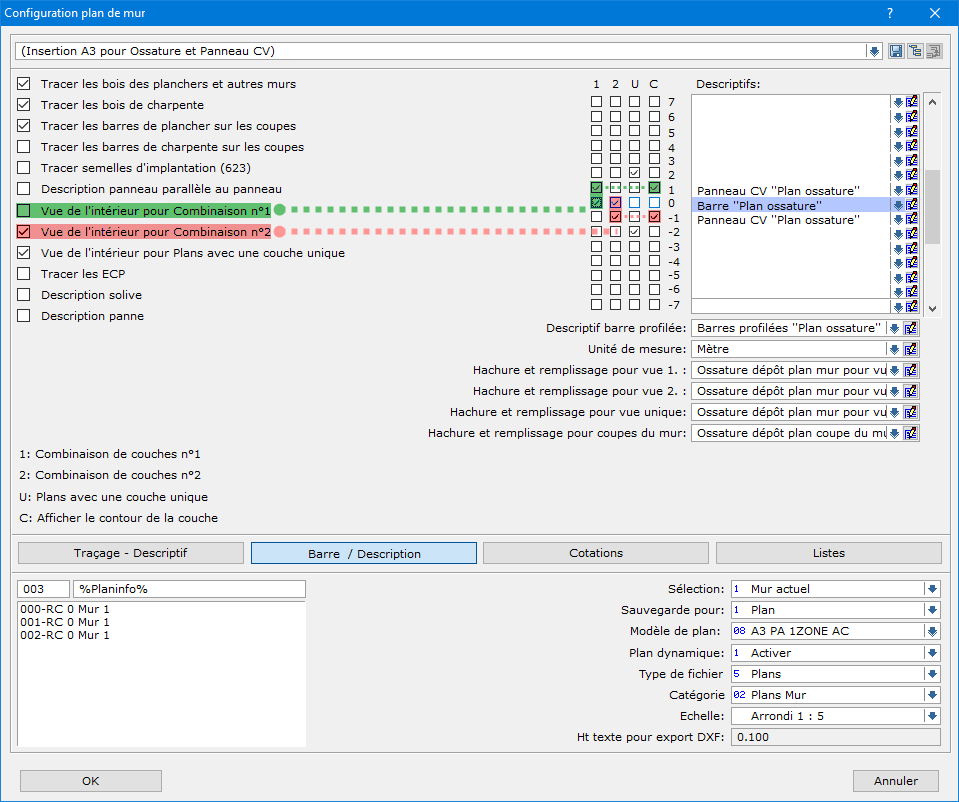
Task: Click the help question mark in title bar
Action: tap(889, 14)
